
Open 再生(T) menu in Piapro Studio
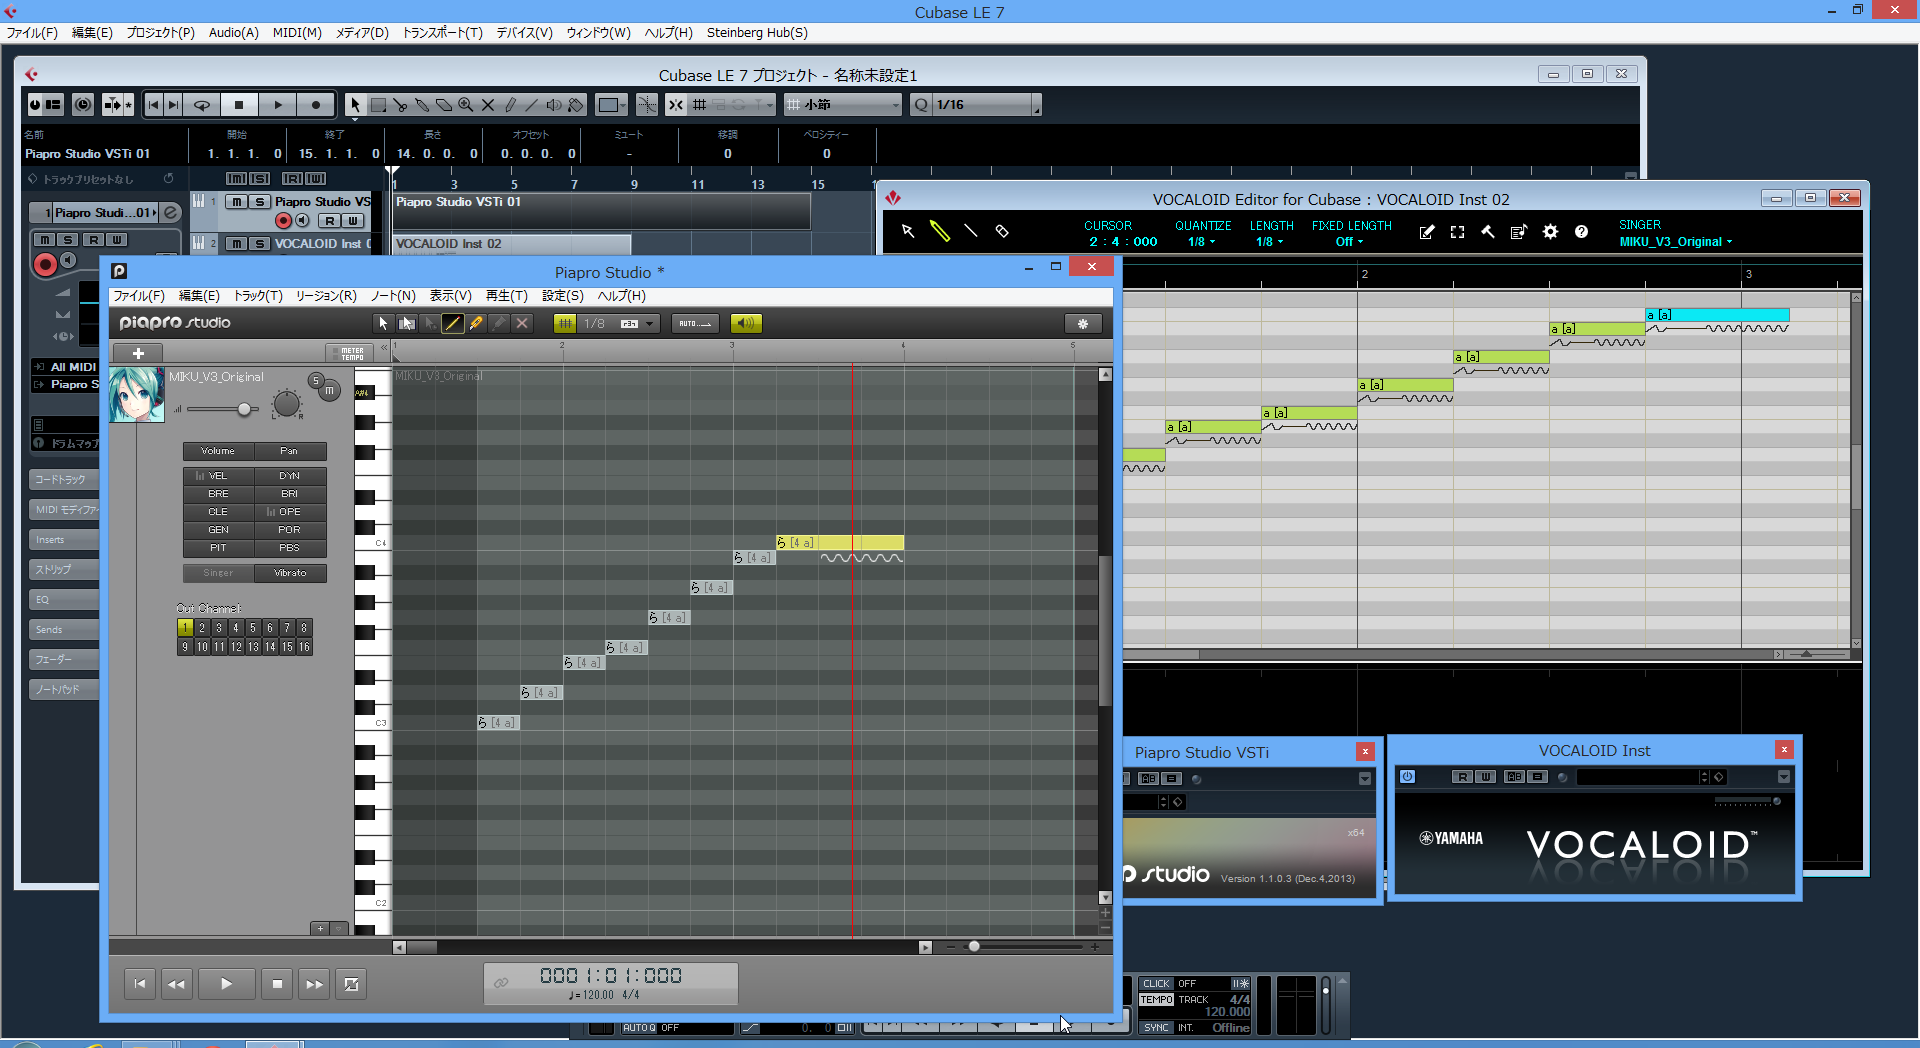(x=506, y=296)
